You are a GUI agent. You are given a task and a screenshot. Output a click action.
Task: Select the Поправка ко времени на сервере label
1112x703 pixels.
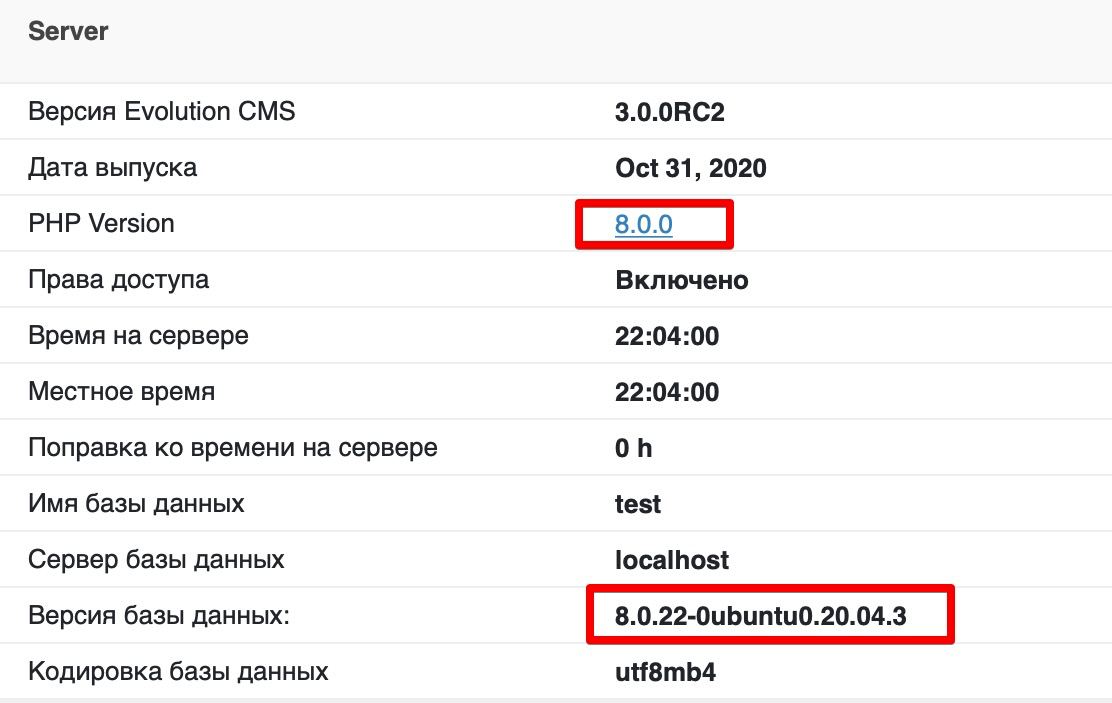[232, 447]
